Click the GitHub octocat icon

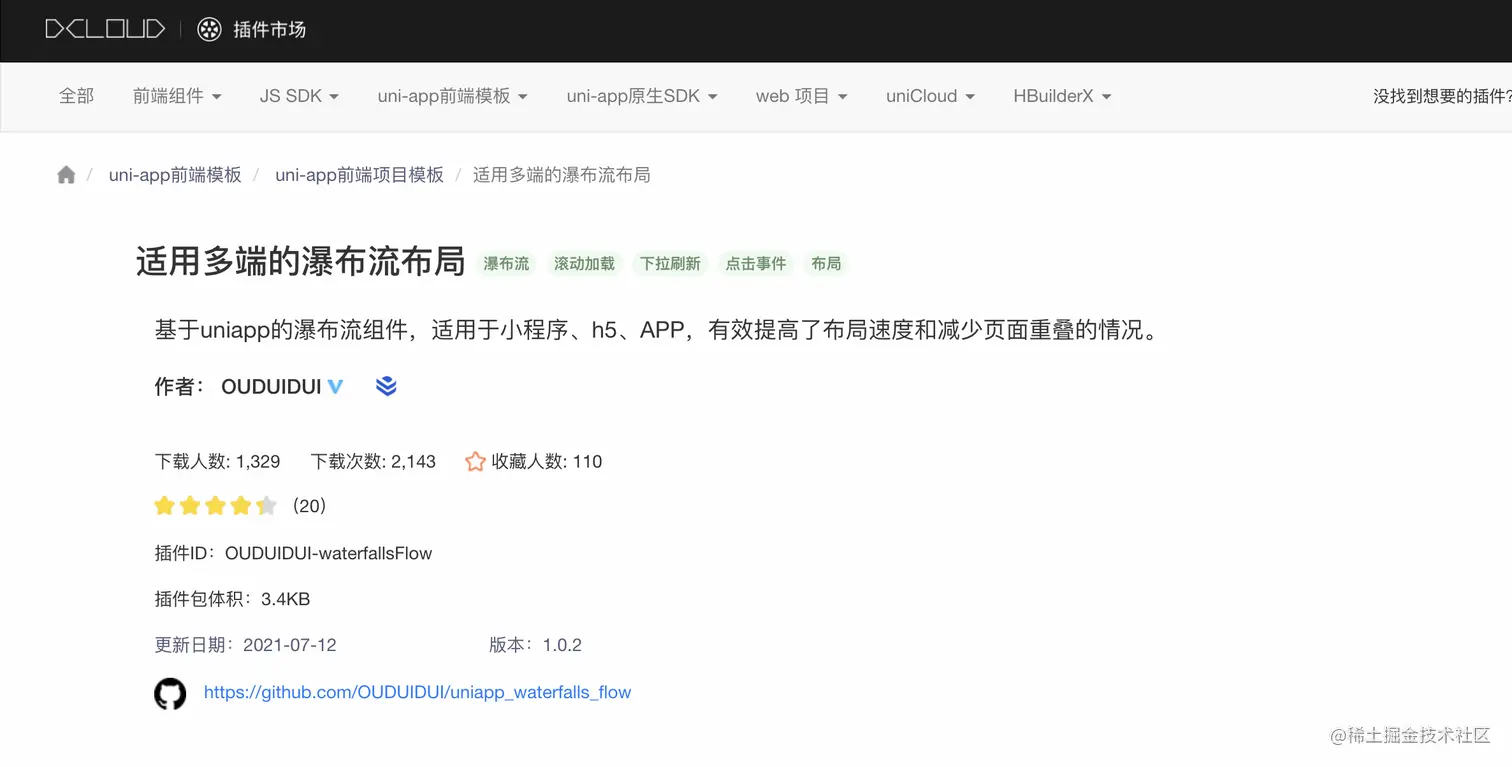pos(170,693)
